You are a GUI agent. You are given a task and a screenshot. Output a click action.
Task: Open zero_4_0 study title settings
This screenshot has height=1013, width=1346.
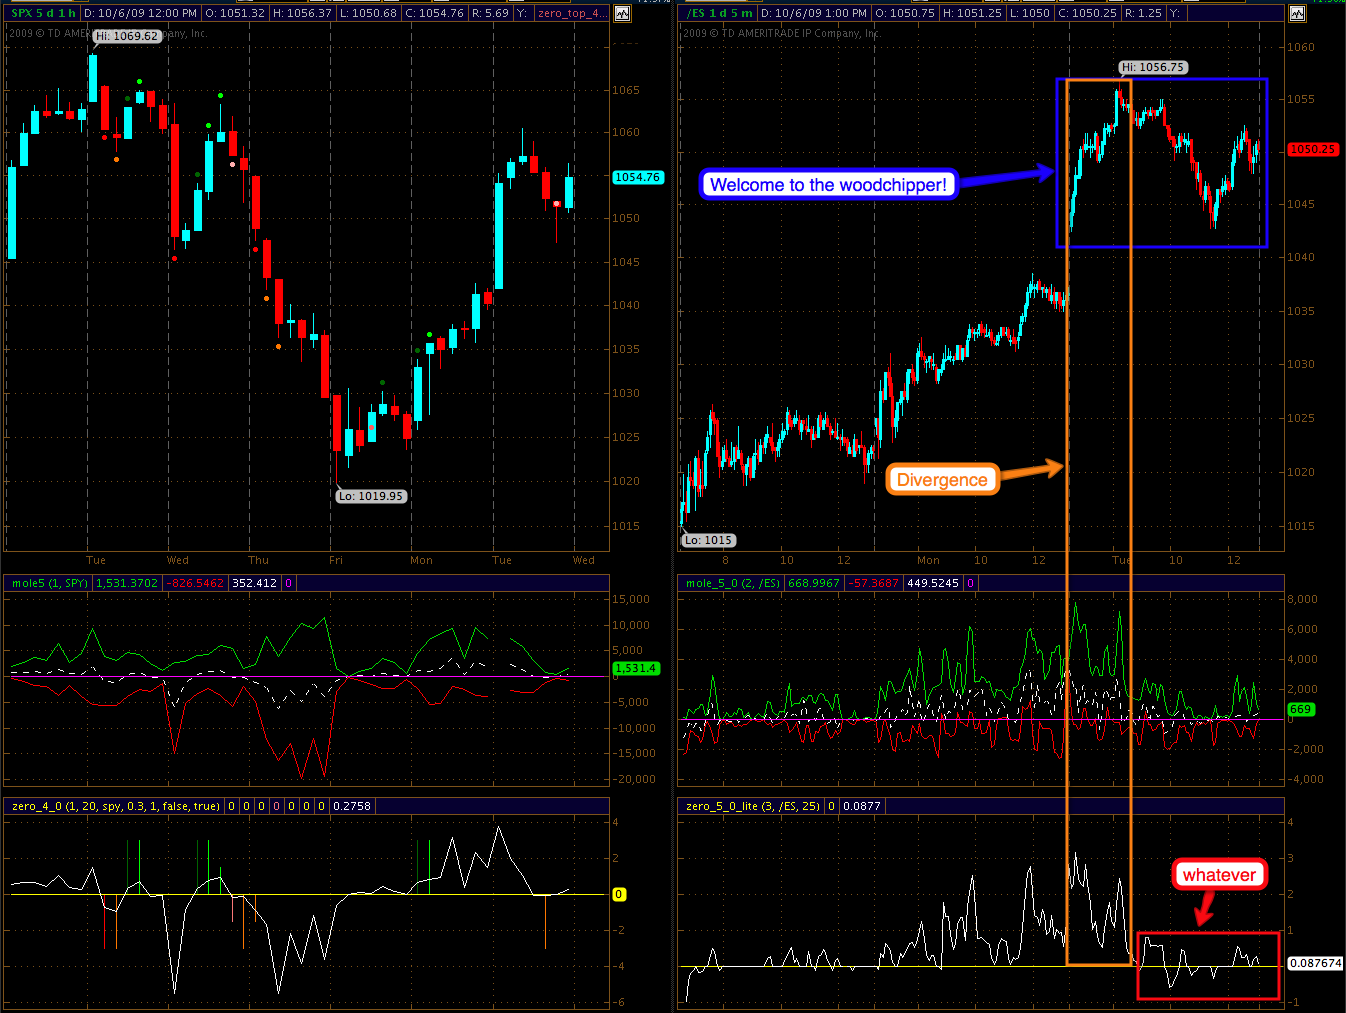[115, 806]
